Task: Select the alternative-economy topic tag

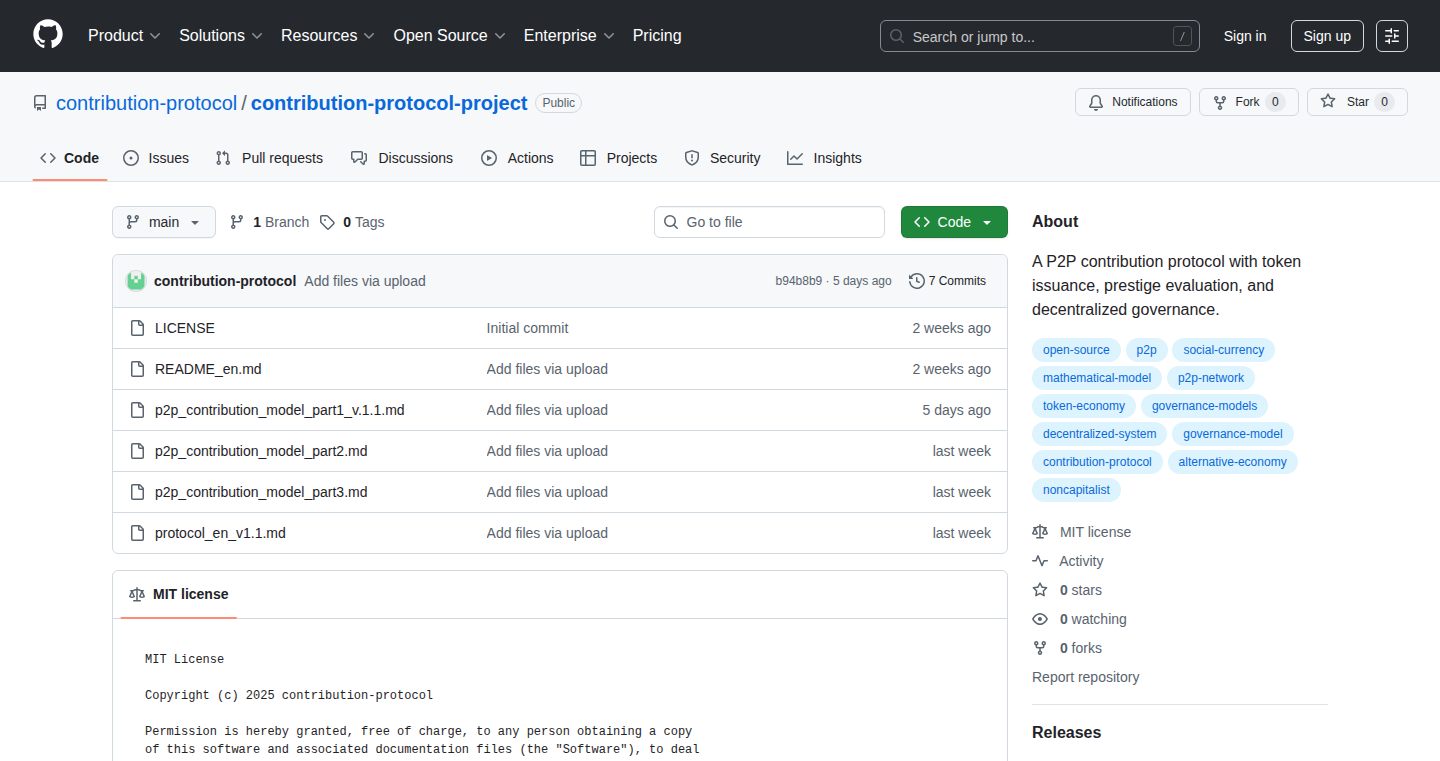Action: point(1233,462)
